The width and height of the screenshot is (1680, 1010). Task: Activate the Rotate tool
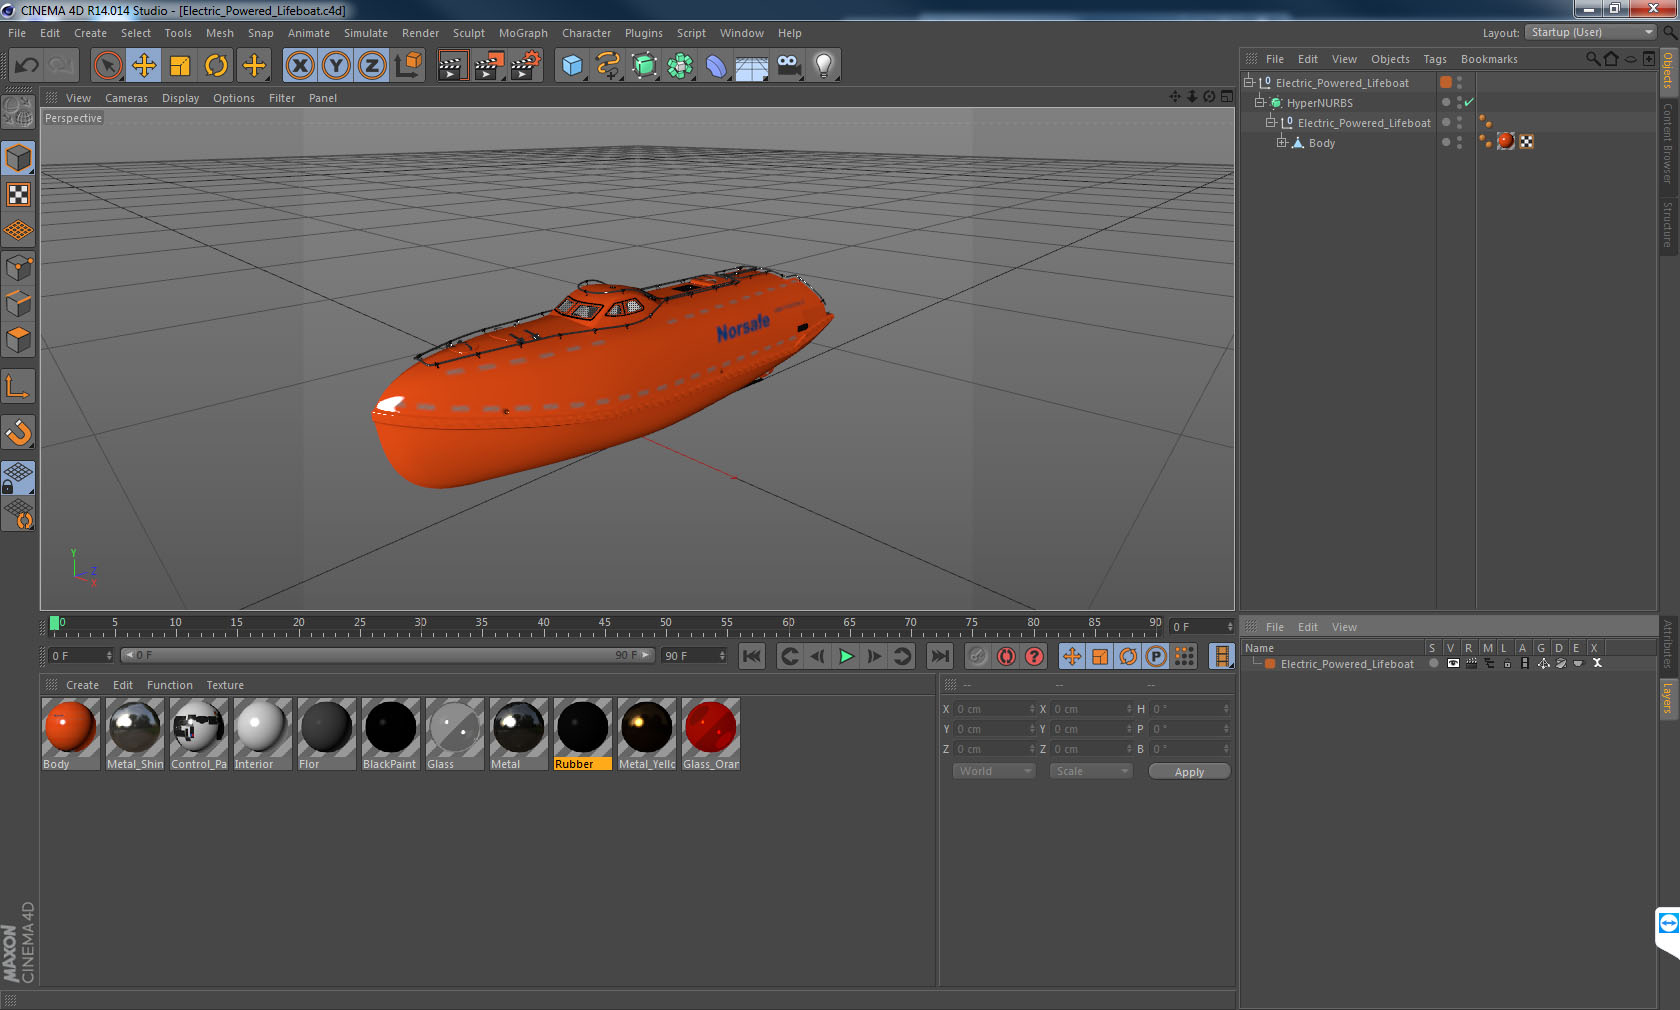pos(216,66)
